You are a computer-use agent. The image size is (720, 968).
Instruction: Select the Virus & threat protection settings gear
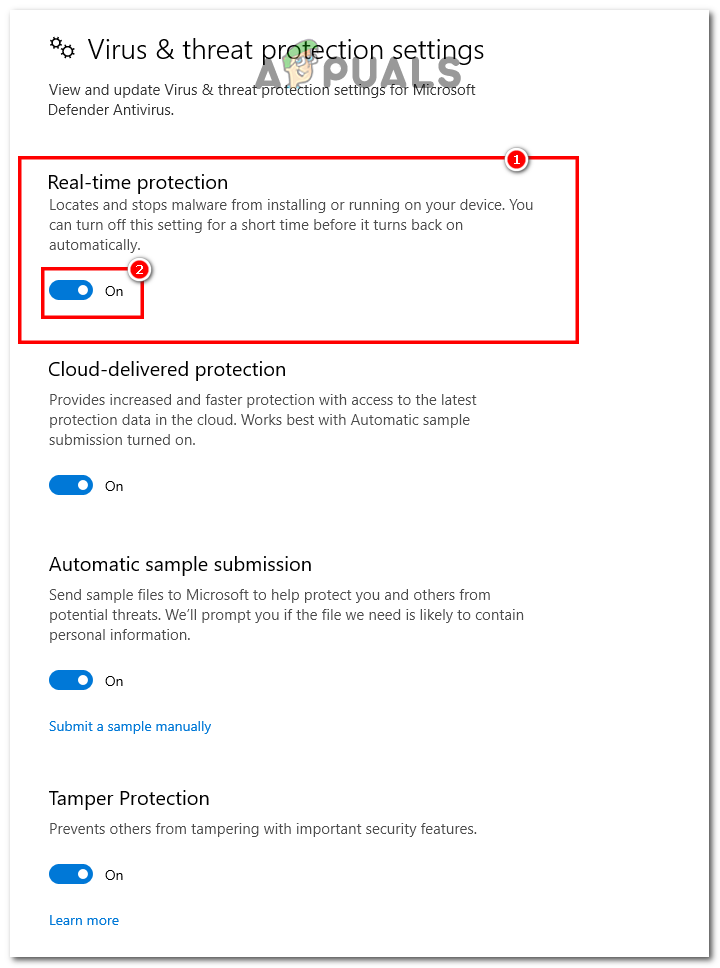(x=63, y=47)
